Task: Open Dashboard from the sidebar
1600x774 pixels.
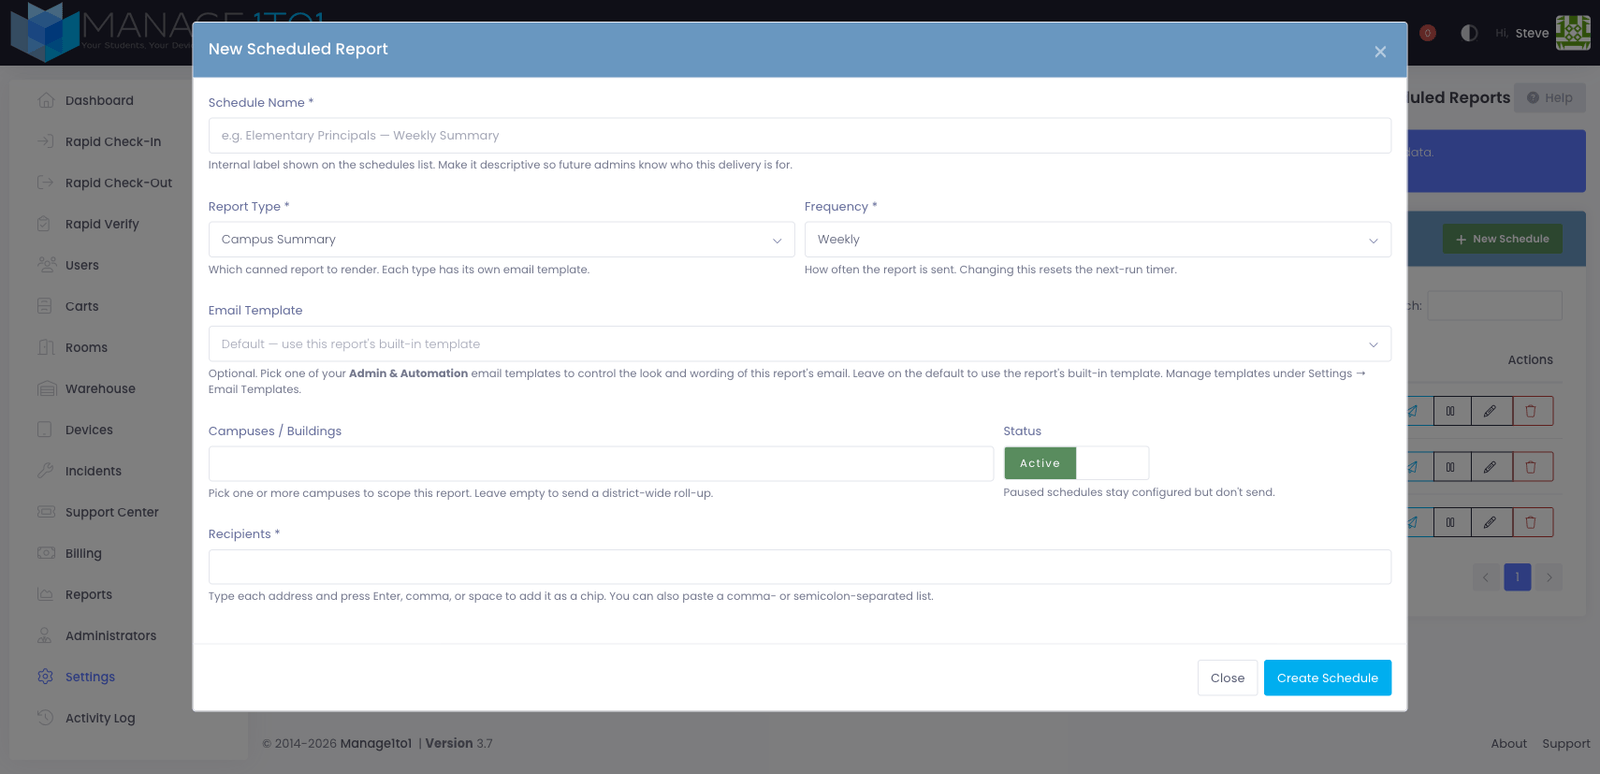Action: (x=99, y=101)
